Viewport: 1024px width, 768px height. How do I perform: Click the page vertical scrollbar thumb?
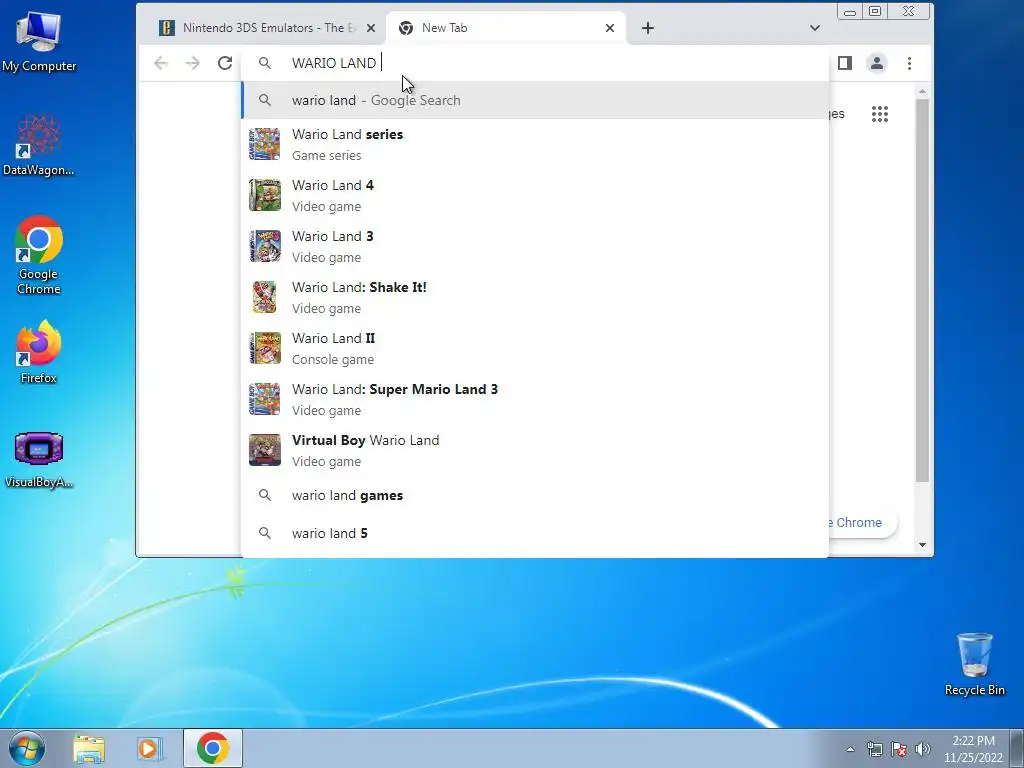point(922,291)
